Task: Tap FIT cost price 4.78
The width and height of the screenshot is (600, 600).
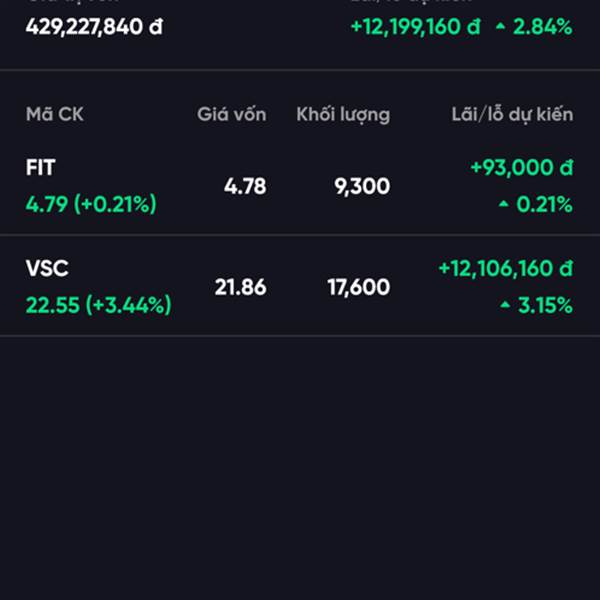Action: point(245,186)
